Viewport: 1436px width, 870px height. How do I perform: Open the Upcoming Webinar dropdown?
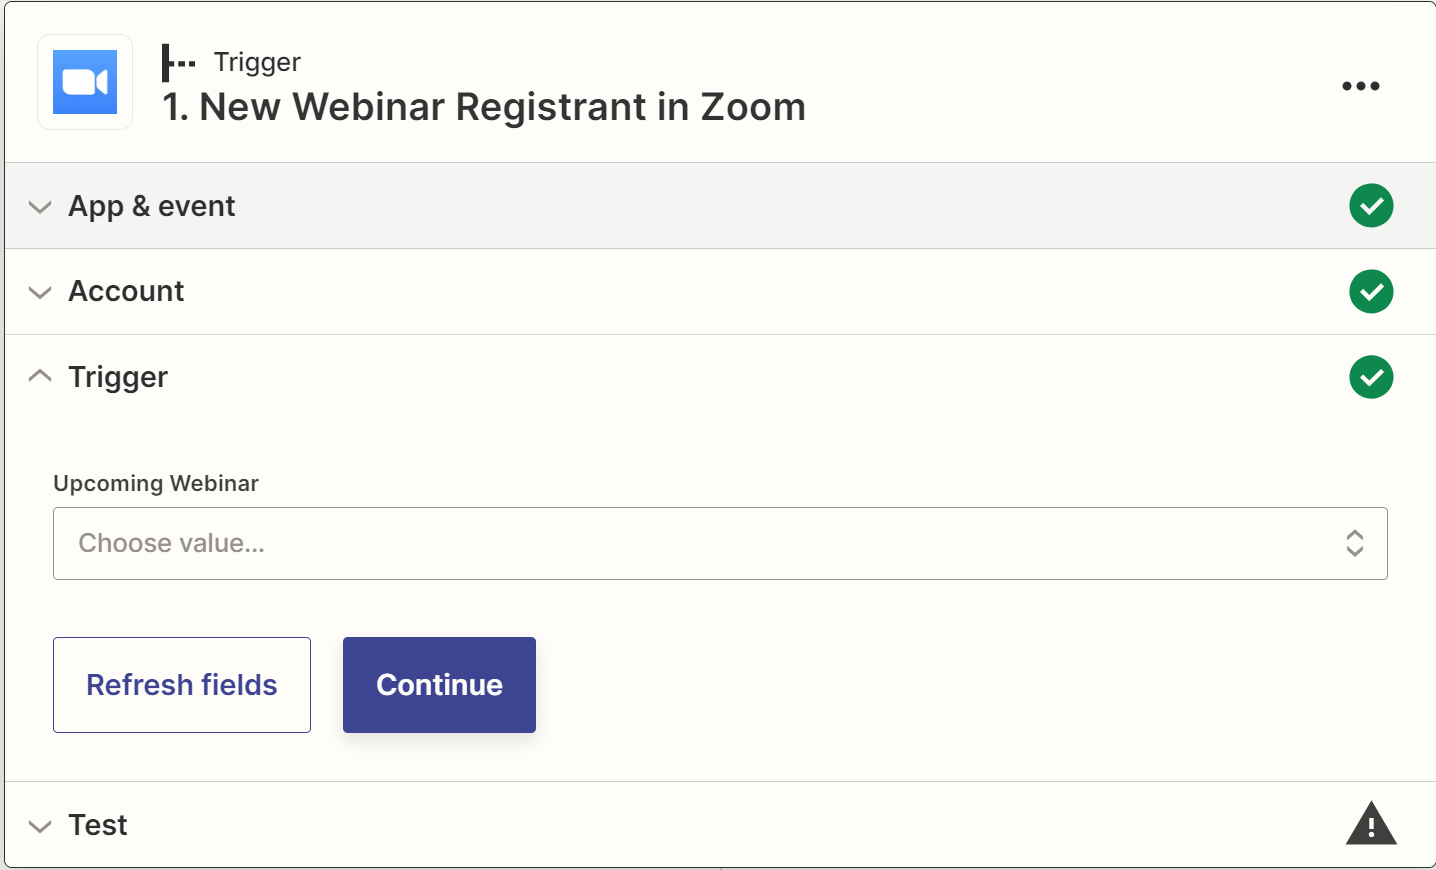720,543
